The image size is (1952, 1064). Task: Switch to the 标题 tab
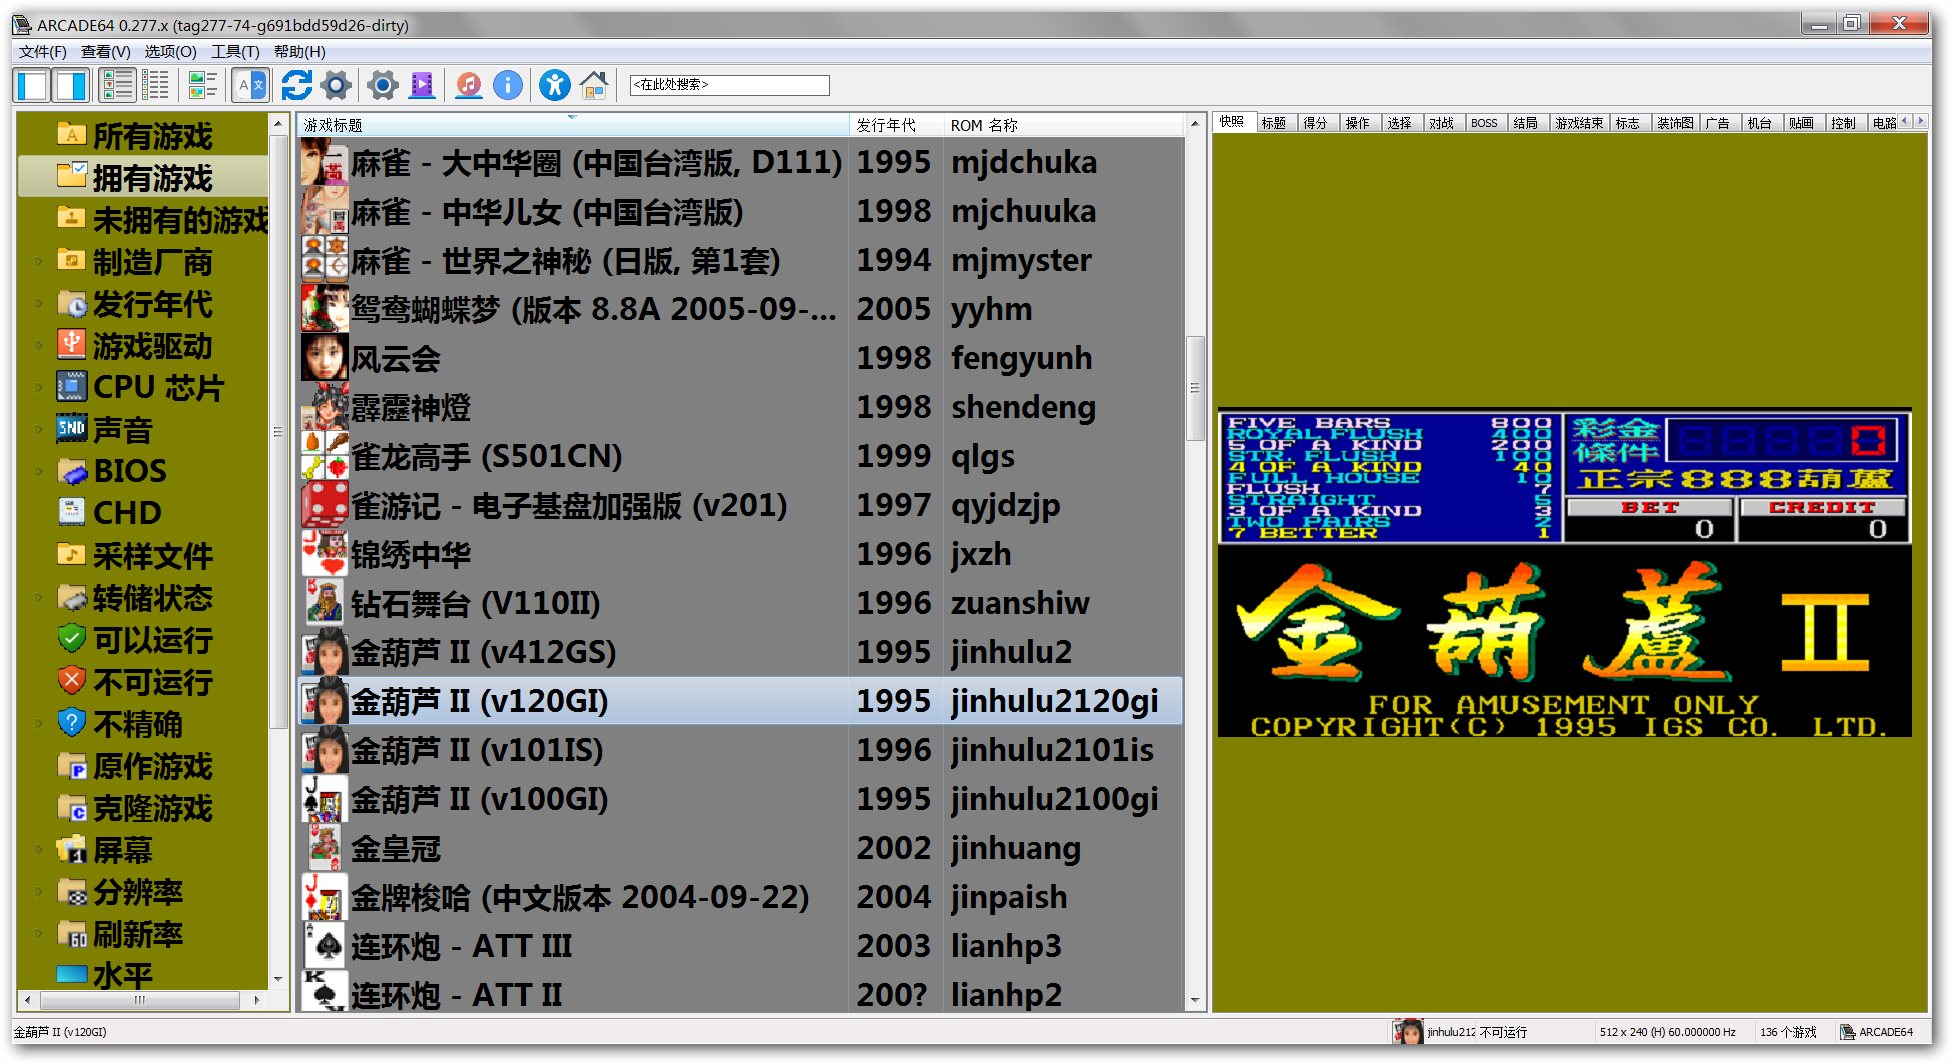point(1274,123)
